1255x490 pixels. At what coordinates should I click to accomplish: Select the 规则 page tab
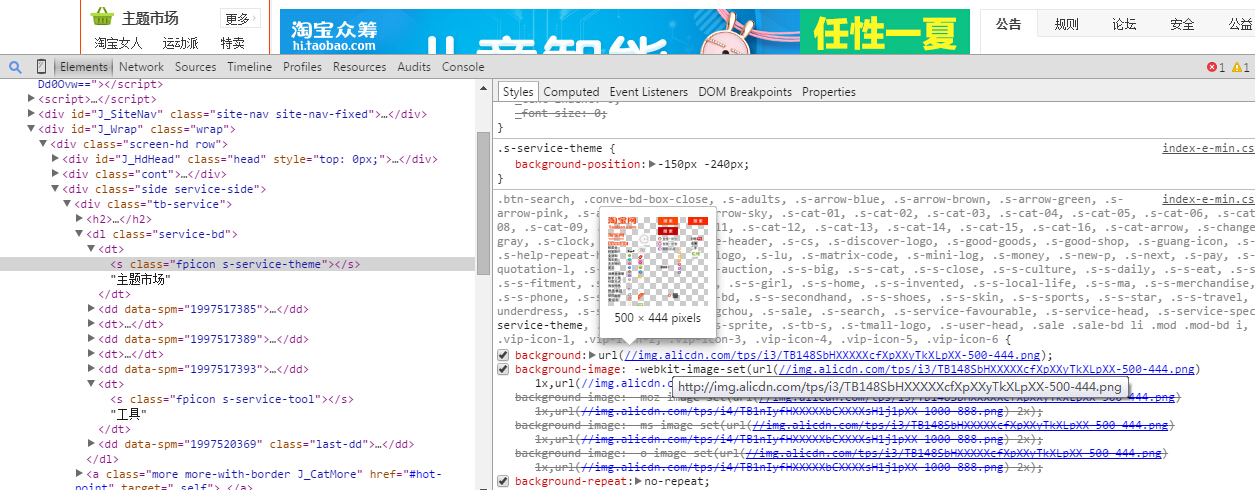(x=1066, y=24)
